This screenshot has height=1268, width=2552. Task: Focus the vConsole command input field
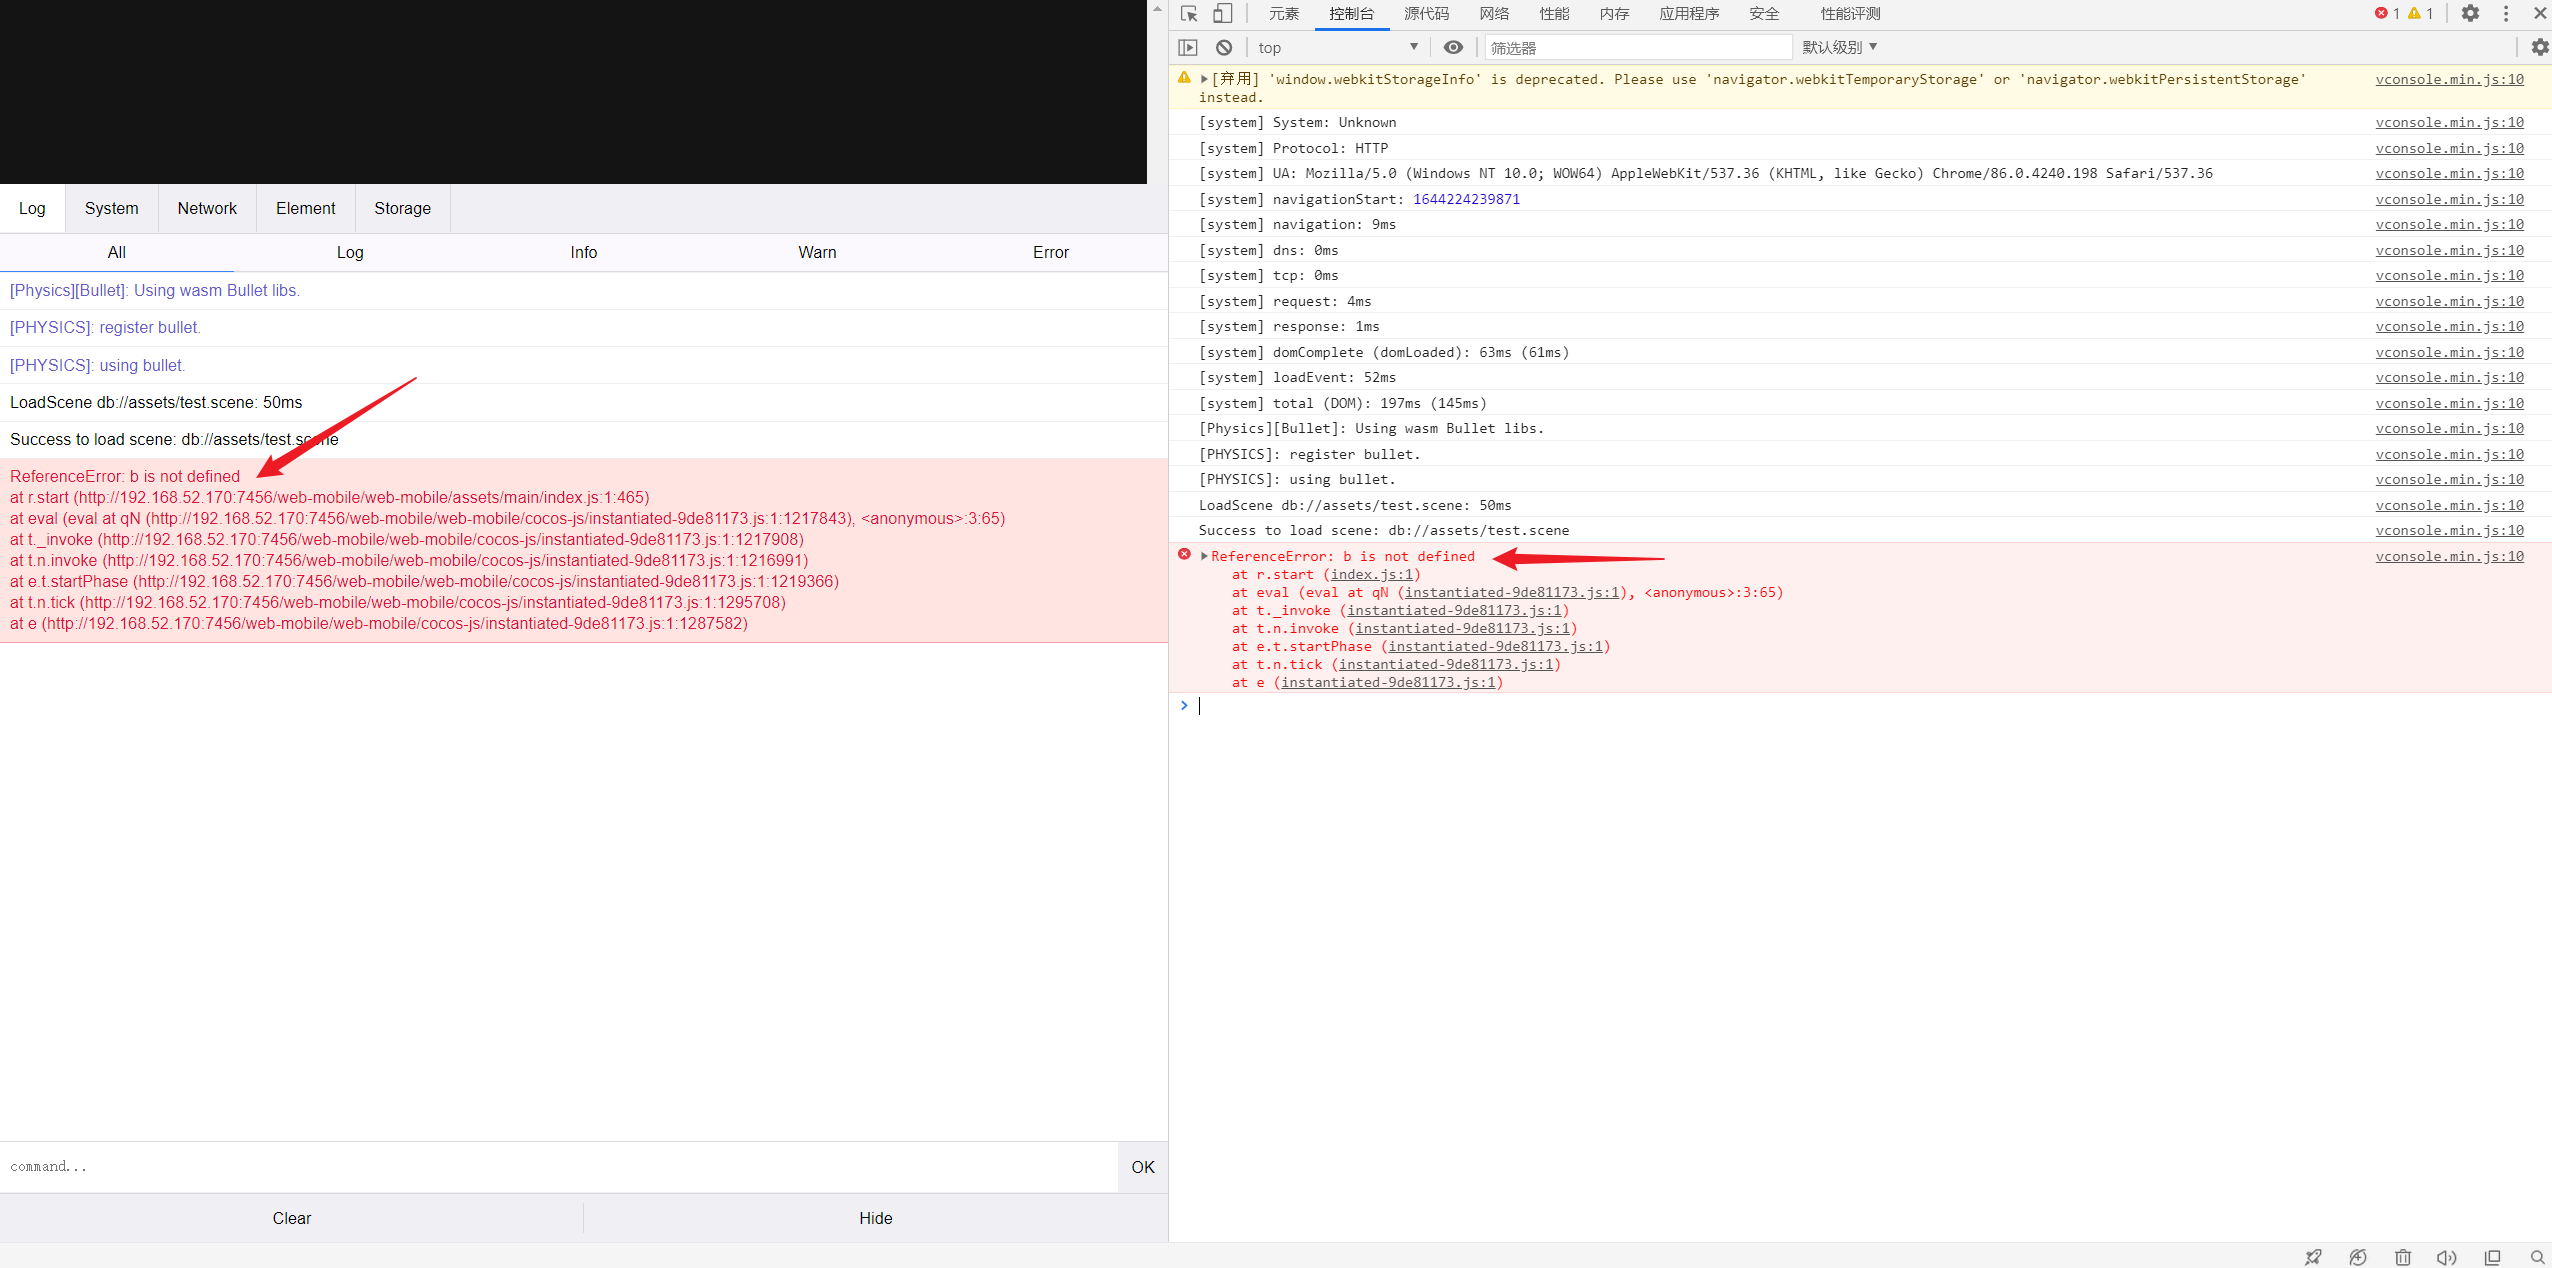tap(560, 1166)
